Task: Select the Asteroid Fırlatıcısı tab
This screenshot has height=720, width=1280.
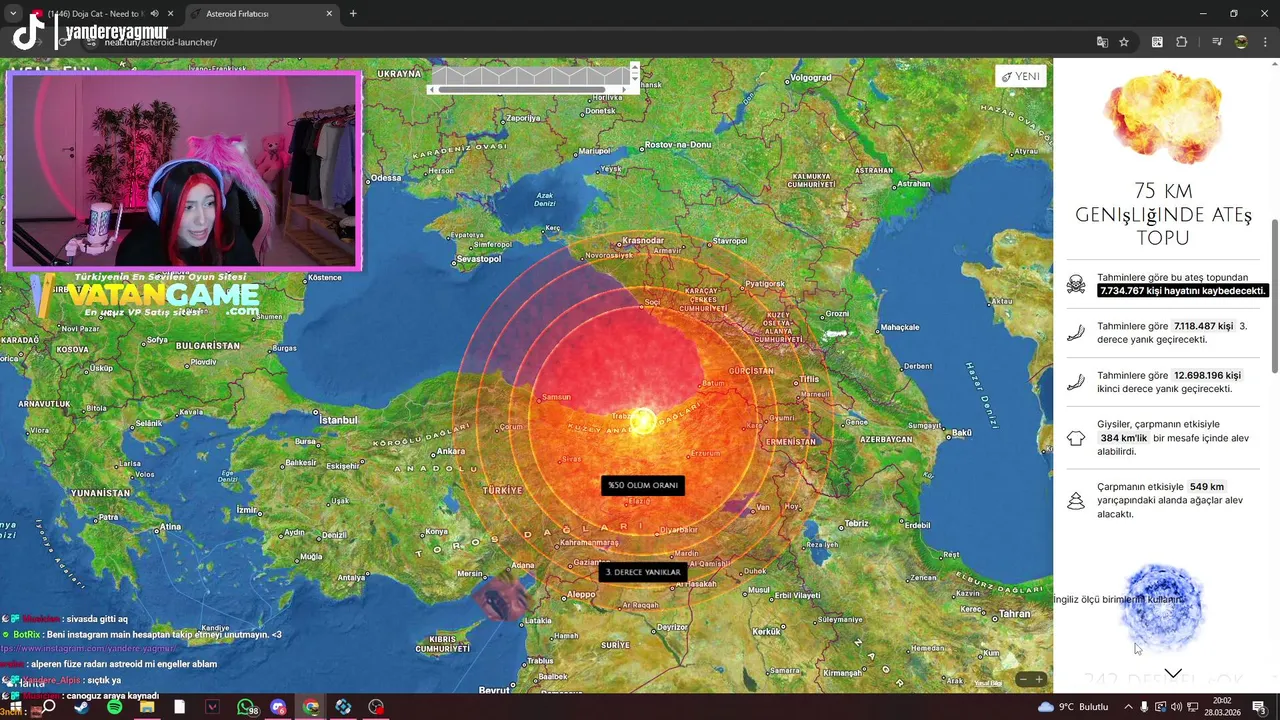Action: tap(260, 14)
